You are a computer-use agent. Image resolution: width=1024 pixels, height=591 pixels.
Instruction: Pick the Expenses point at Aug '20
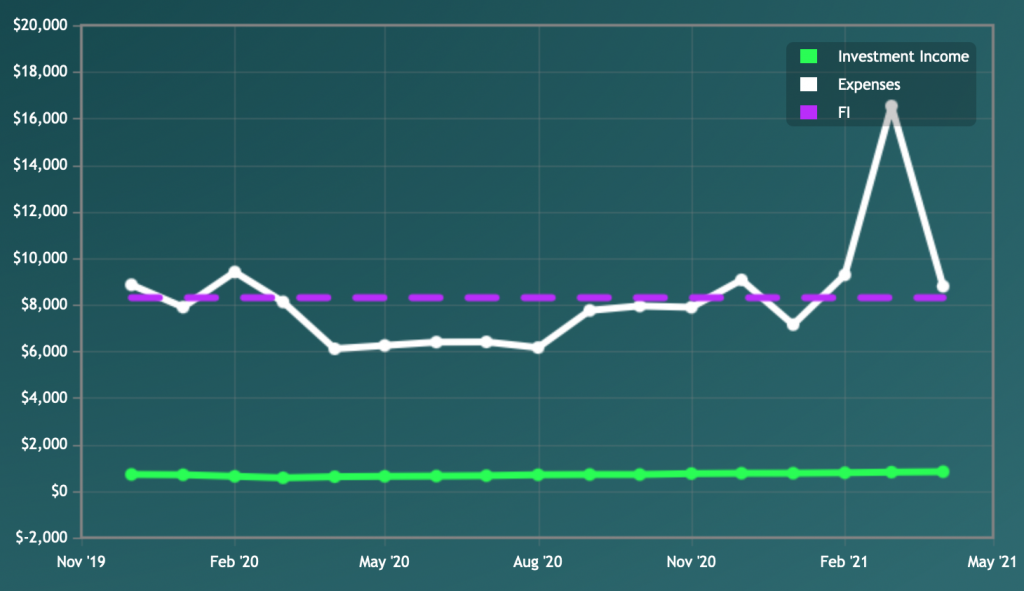click(538, 347)
